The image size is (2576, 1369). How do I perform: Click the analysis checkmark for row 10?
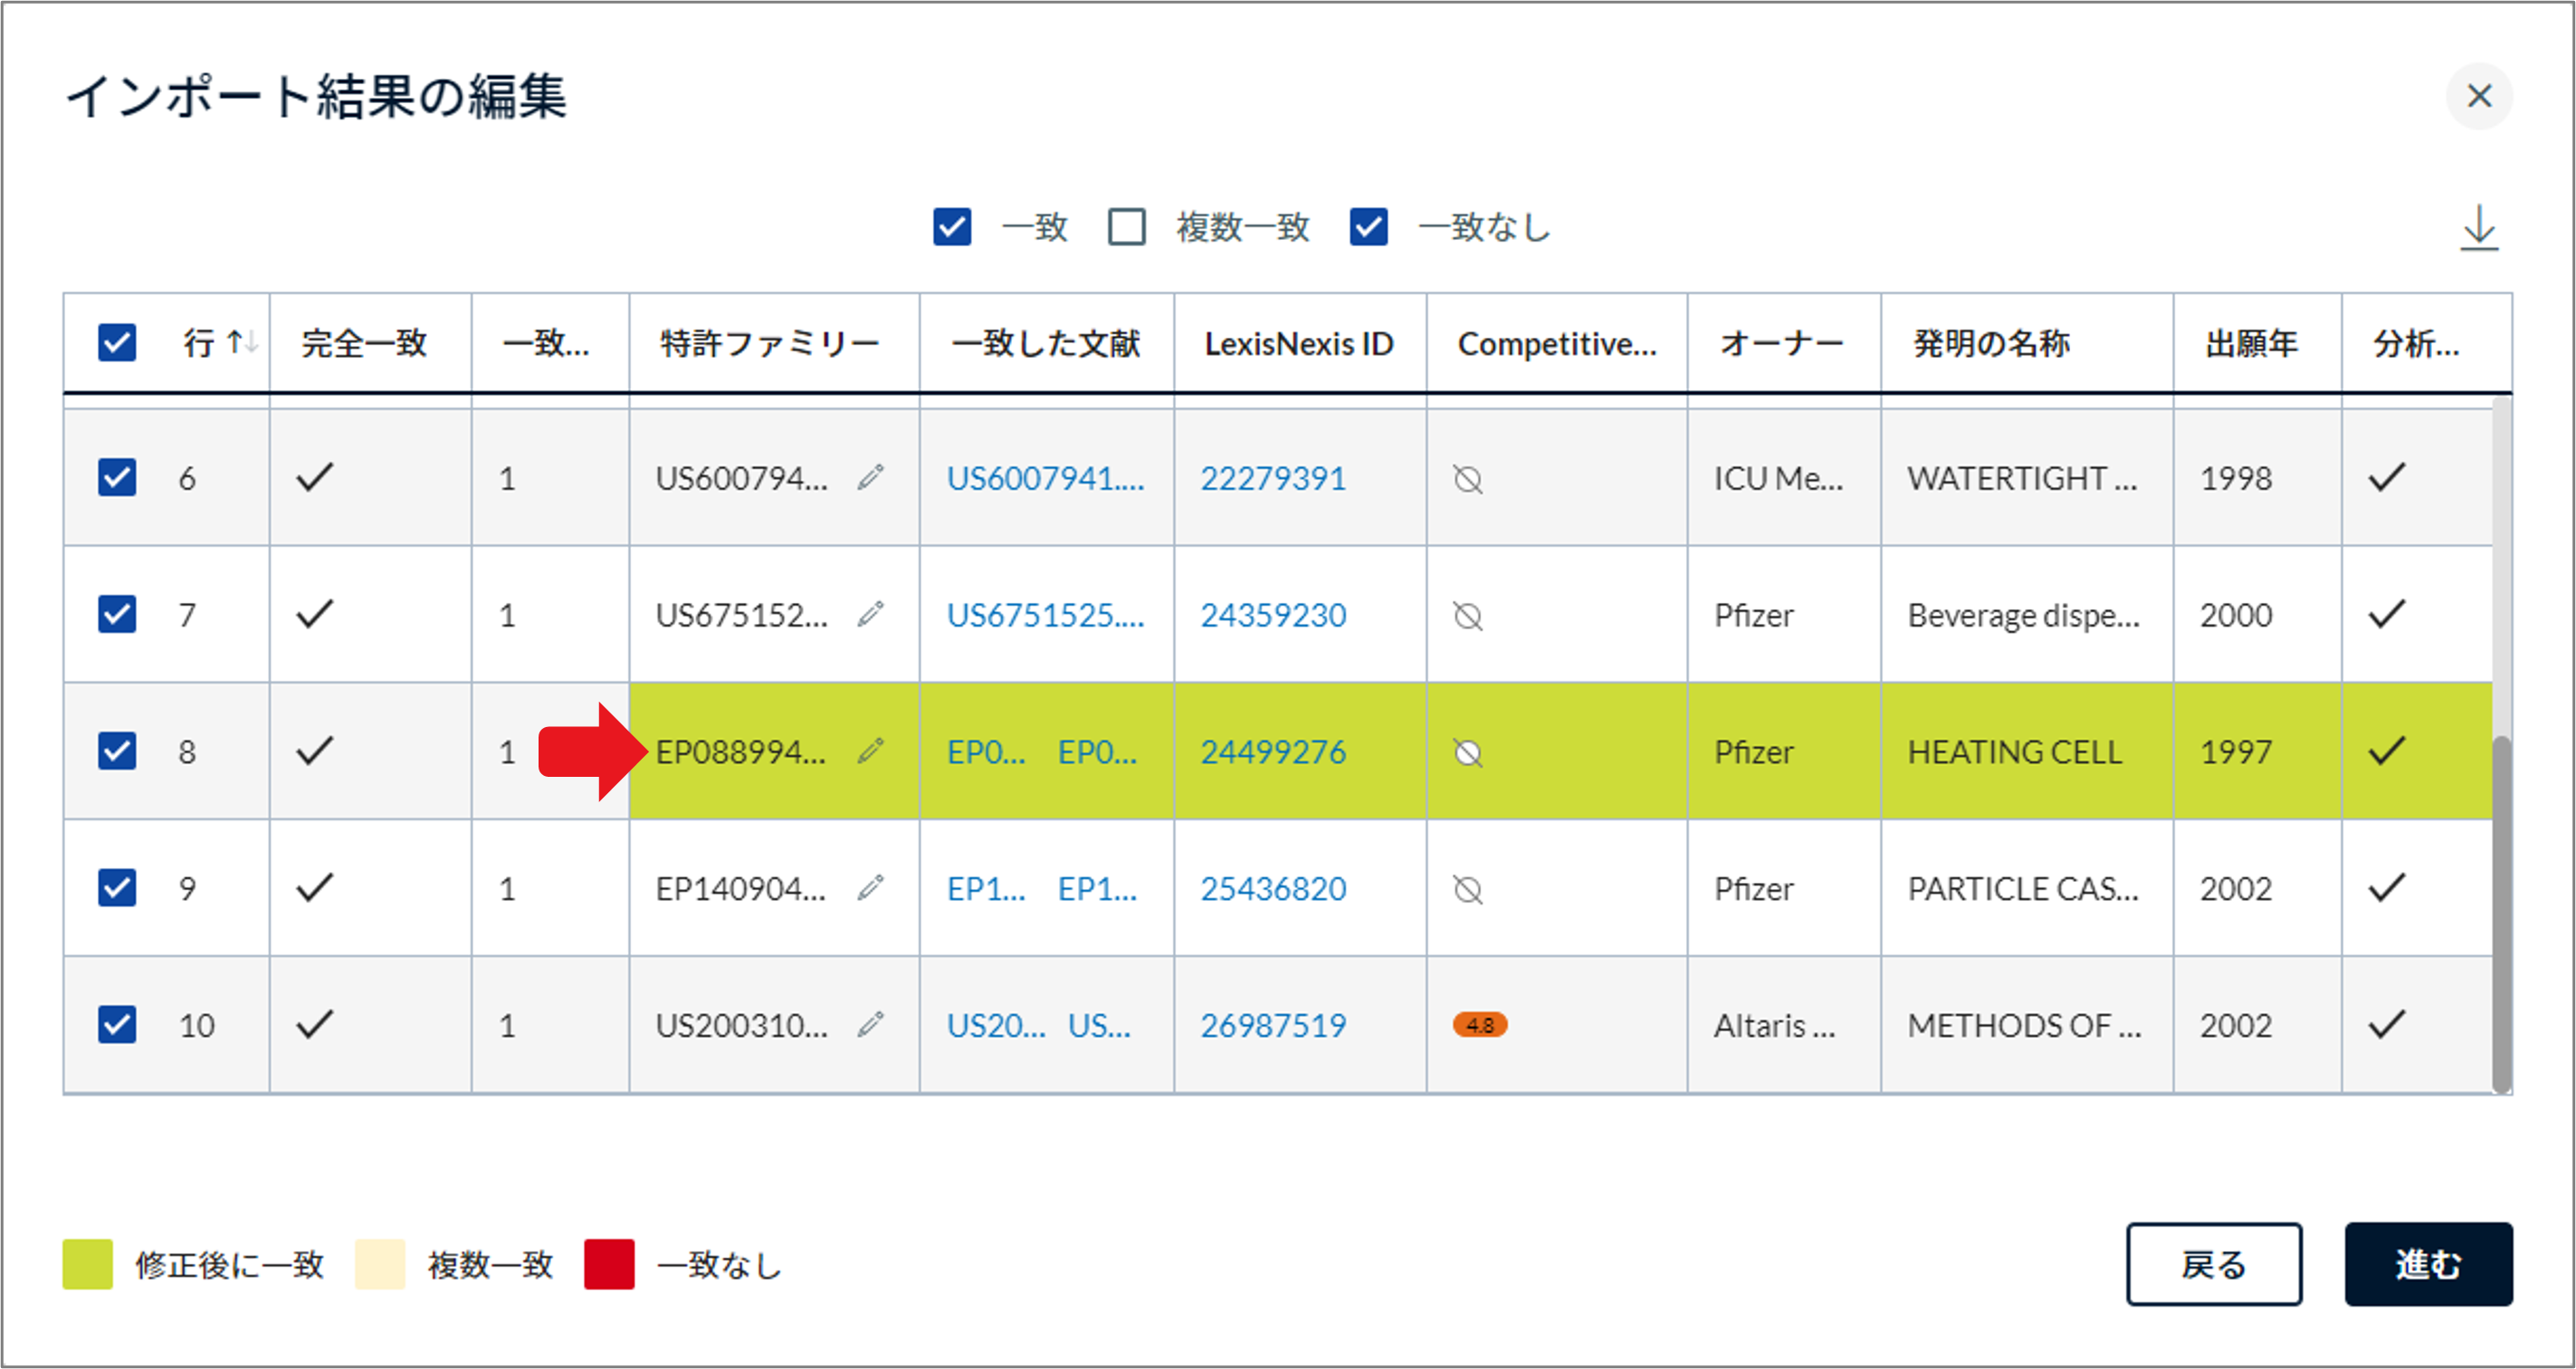pos(2386,1024)
